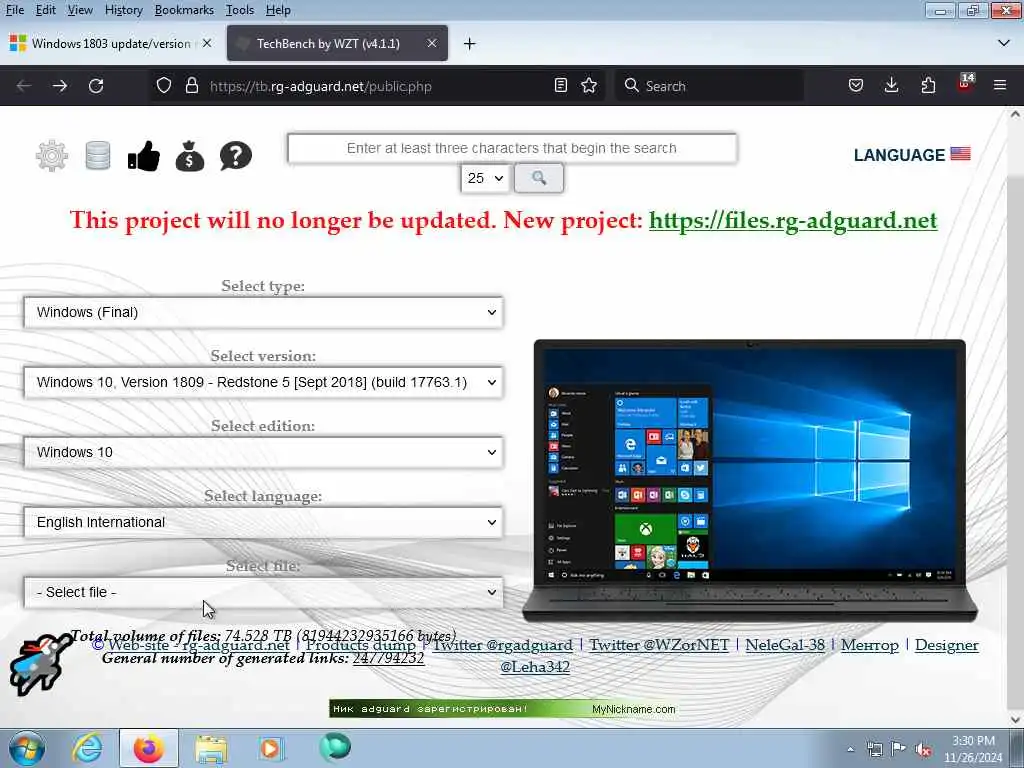
Task: Click the product search text field
Action: [x=512, y=148]
